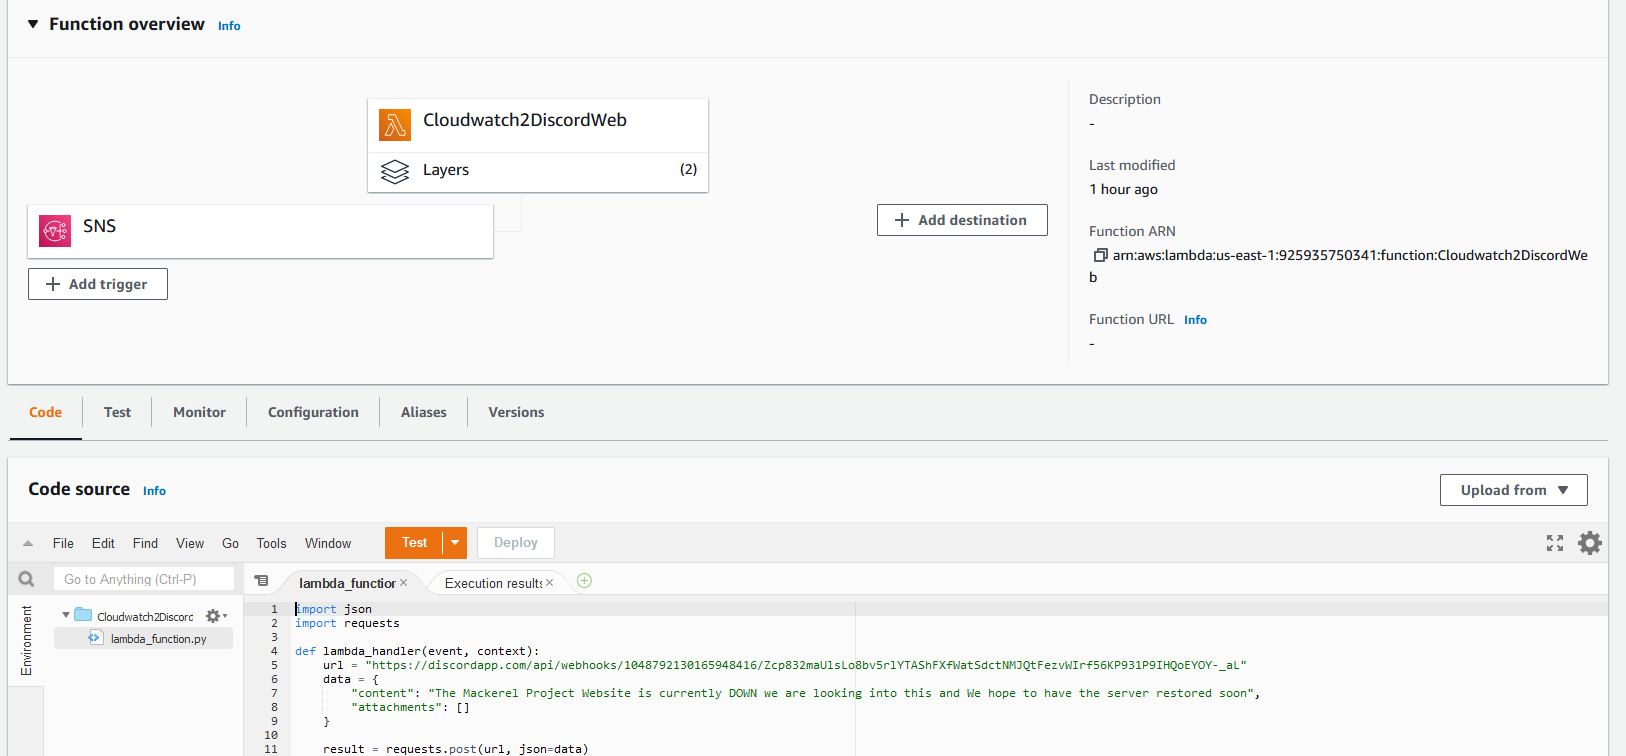Open a new tab with green plus icon
The width and height of the screenshot is (1626, 756).
pyautogui.click(x=585, y=581)
